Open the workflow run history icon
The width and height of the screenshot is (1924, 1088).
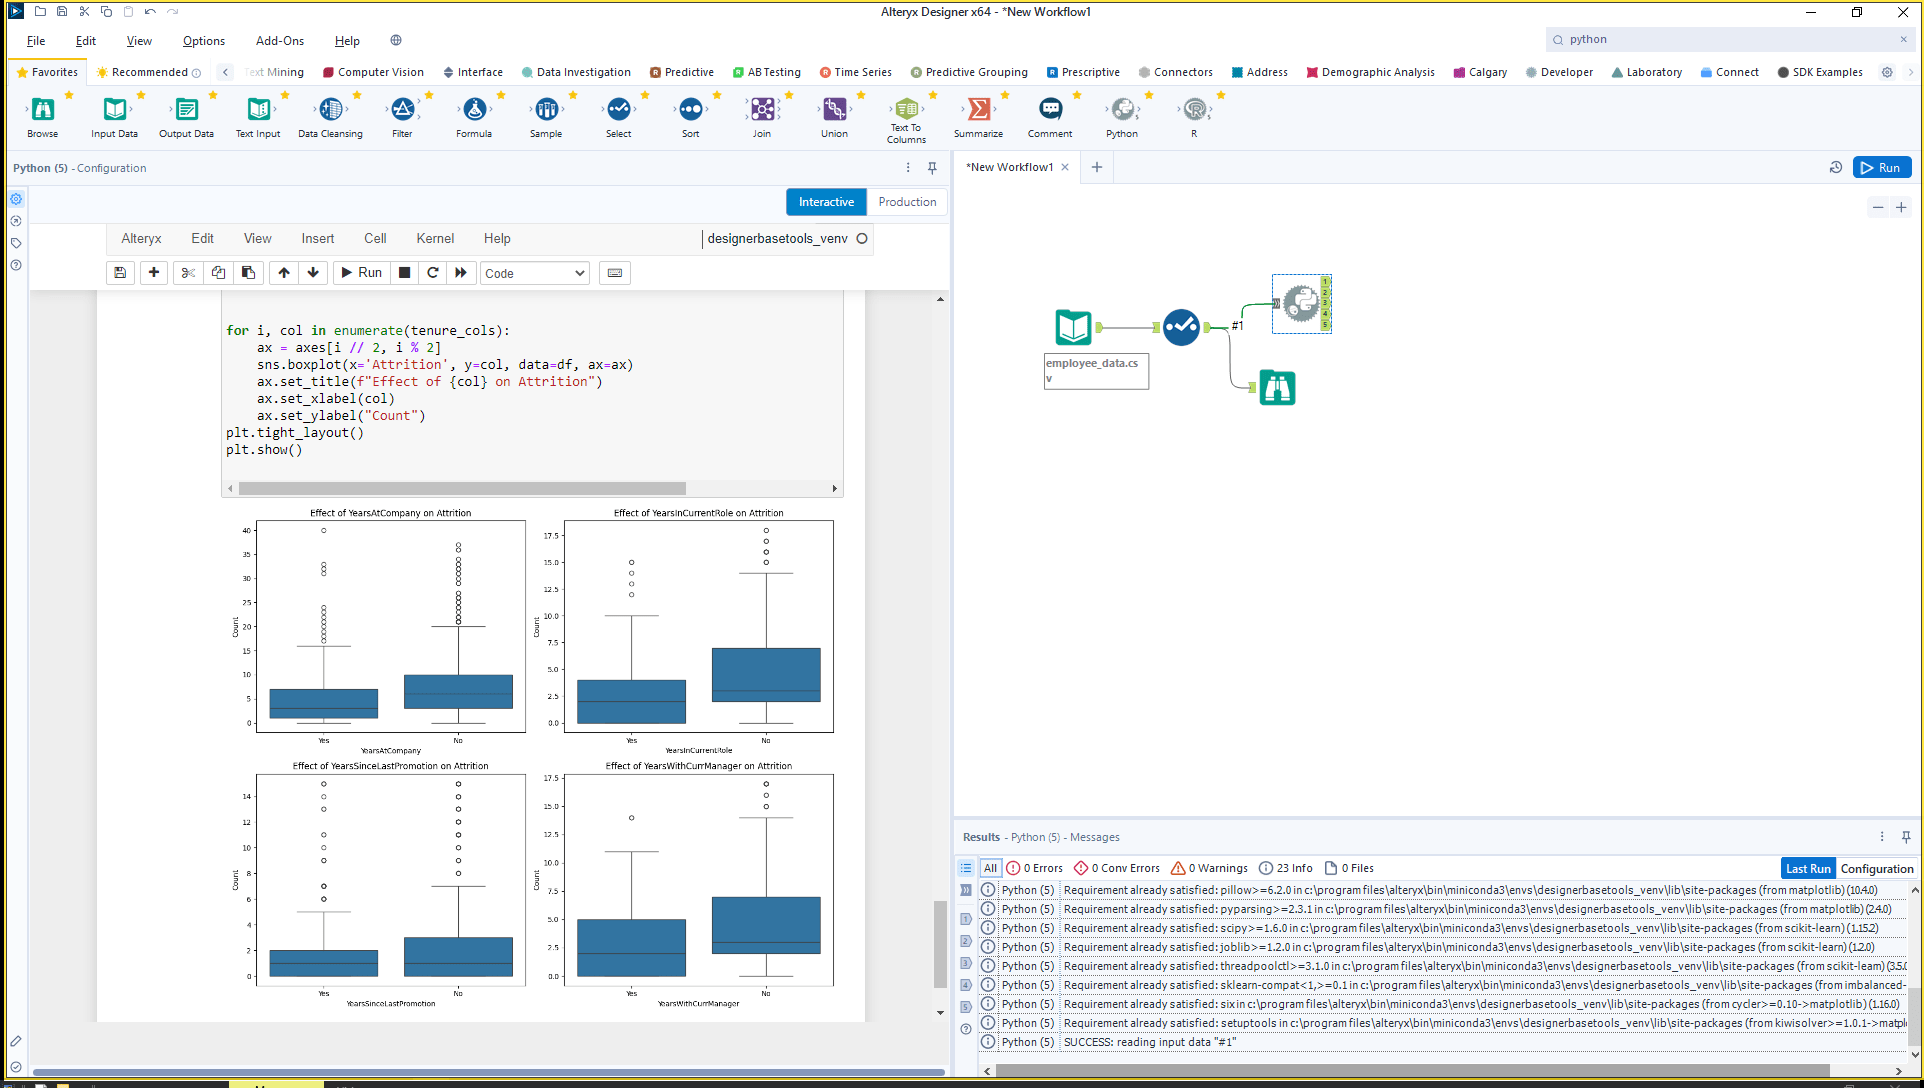(x=1835, y=168)
